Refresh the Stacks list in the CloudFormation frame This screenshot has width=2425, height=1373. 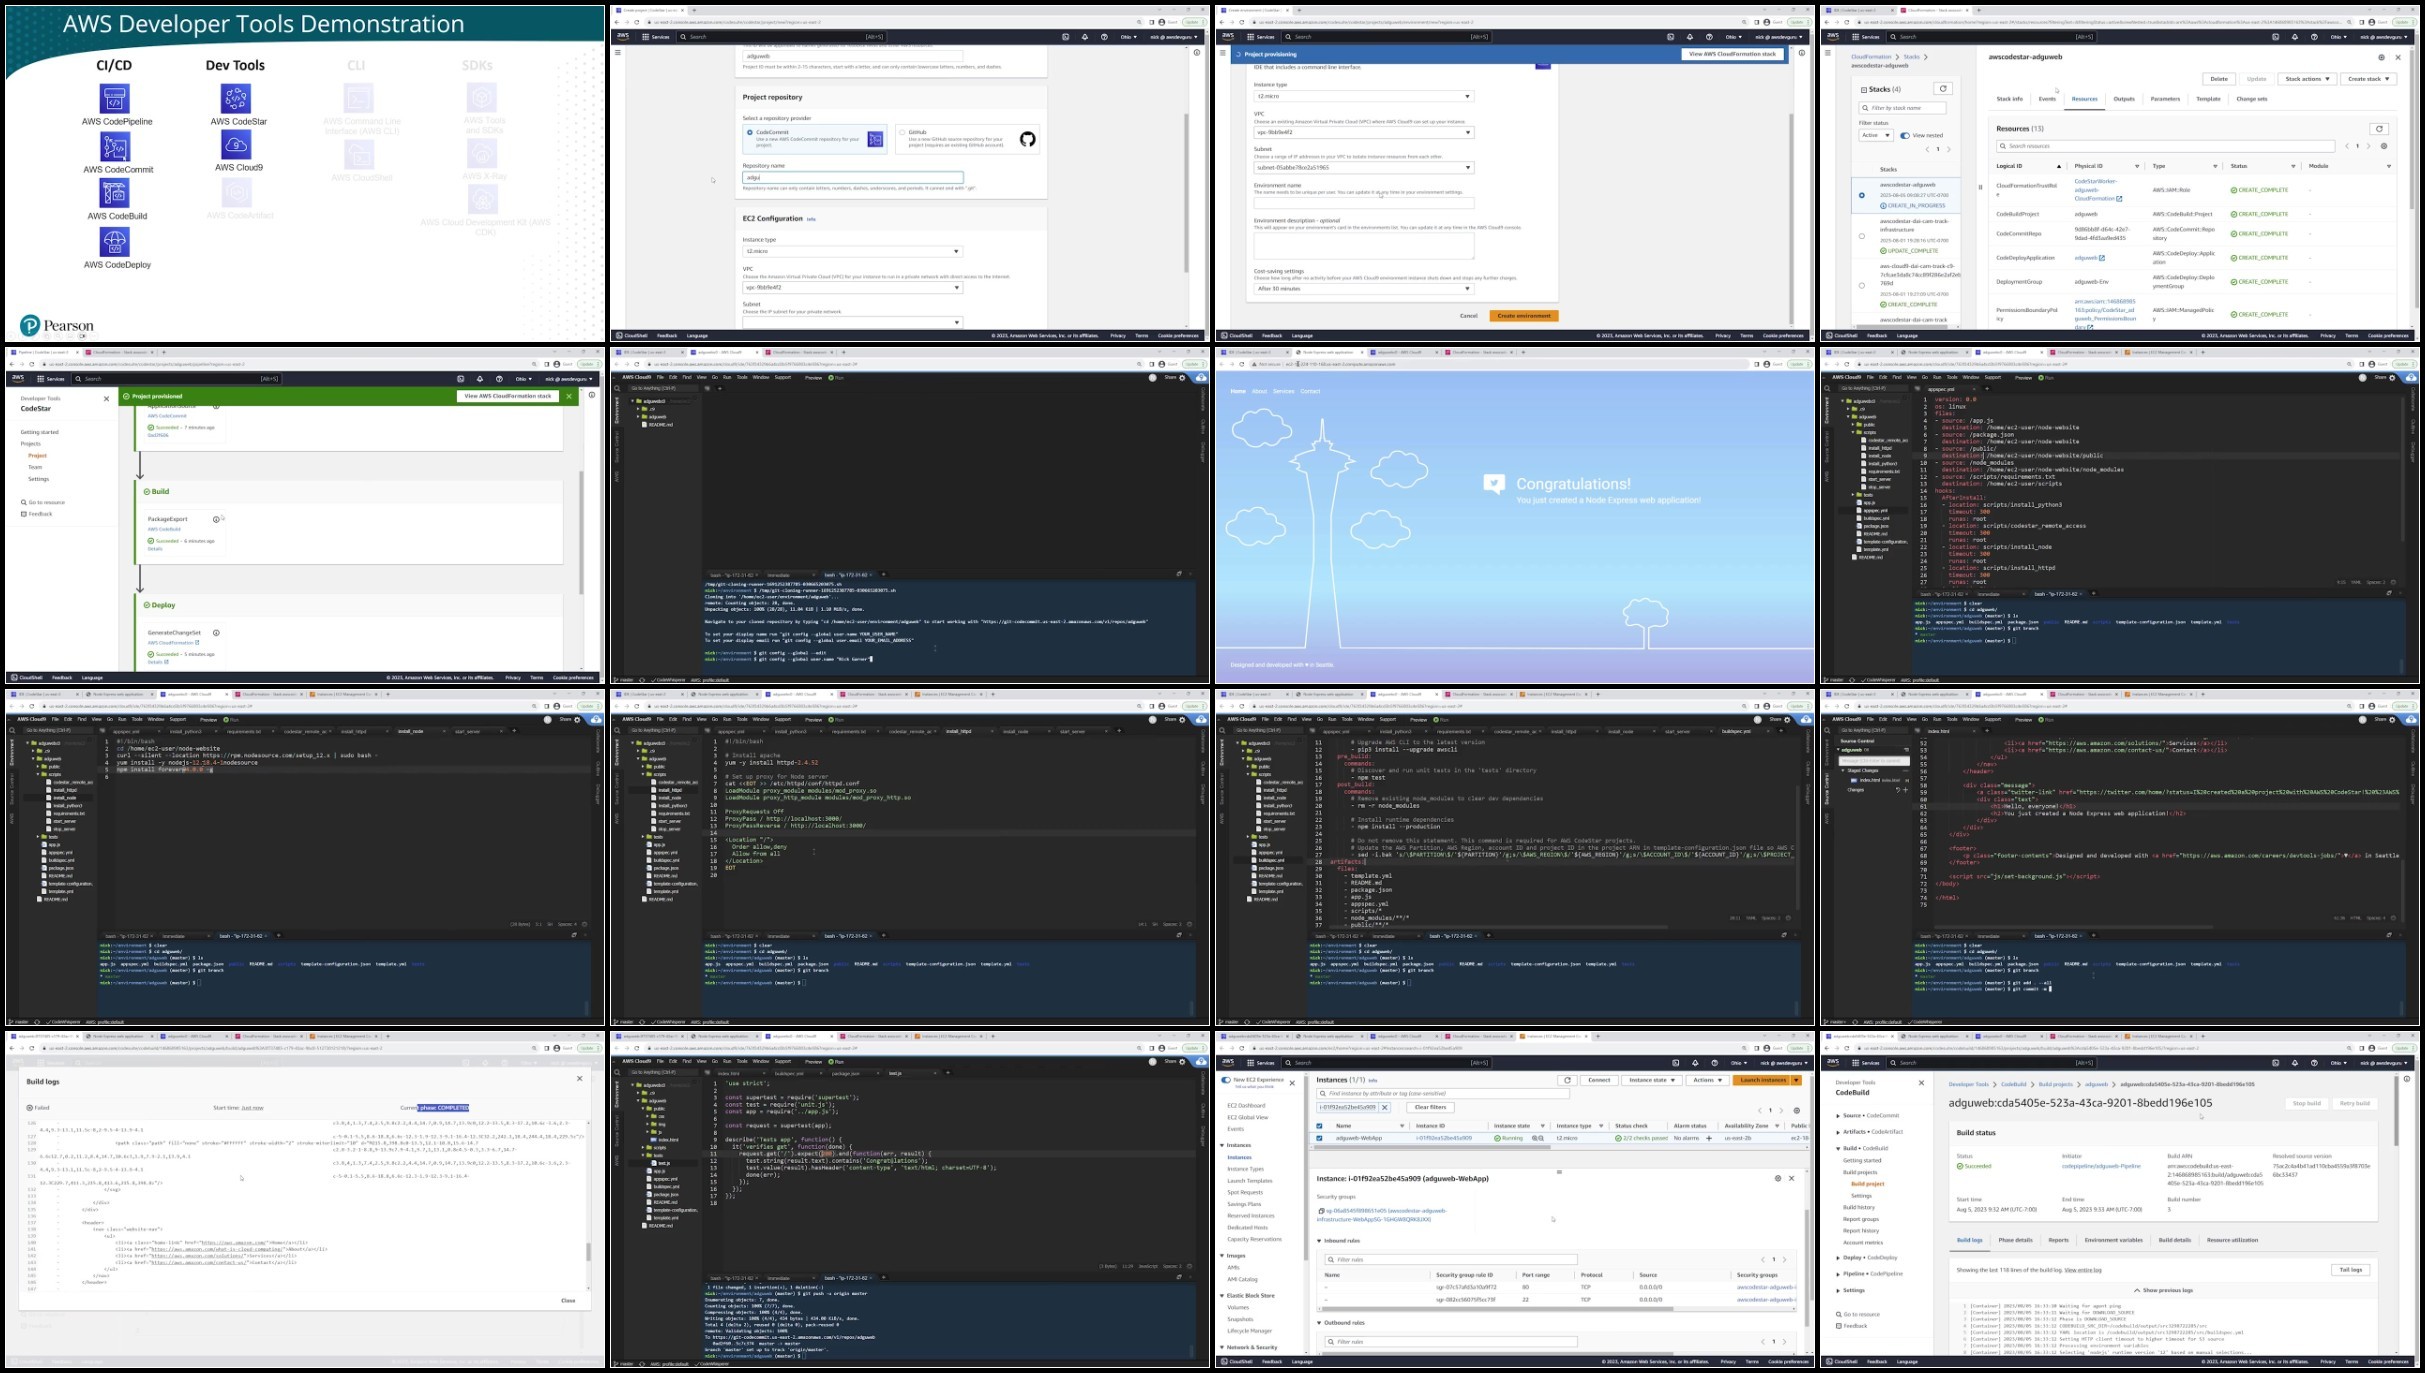coord(1942,89)
